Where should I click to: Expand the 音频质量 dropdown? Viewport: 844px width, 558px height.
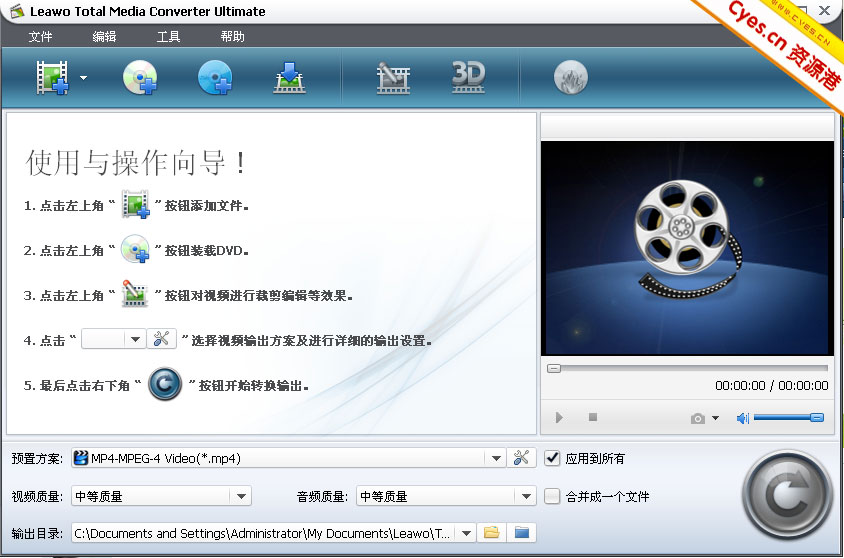click(x=526, y=496)
